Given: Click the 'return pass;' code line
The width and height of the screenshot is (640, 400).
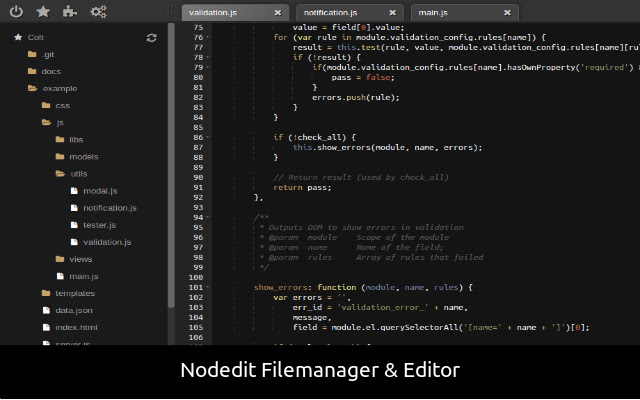Looking at the screenshot, I should pos(302,187).
